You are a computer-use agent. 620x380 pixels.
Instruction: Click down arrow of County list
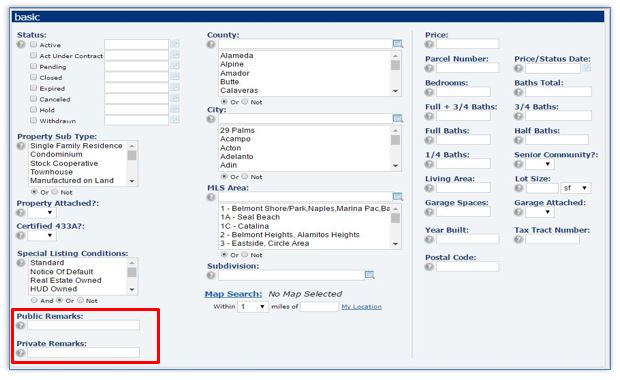[x=395, y=91]
